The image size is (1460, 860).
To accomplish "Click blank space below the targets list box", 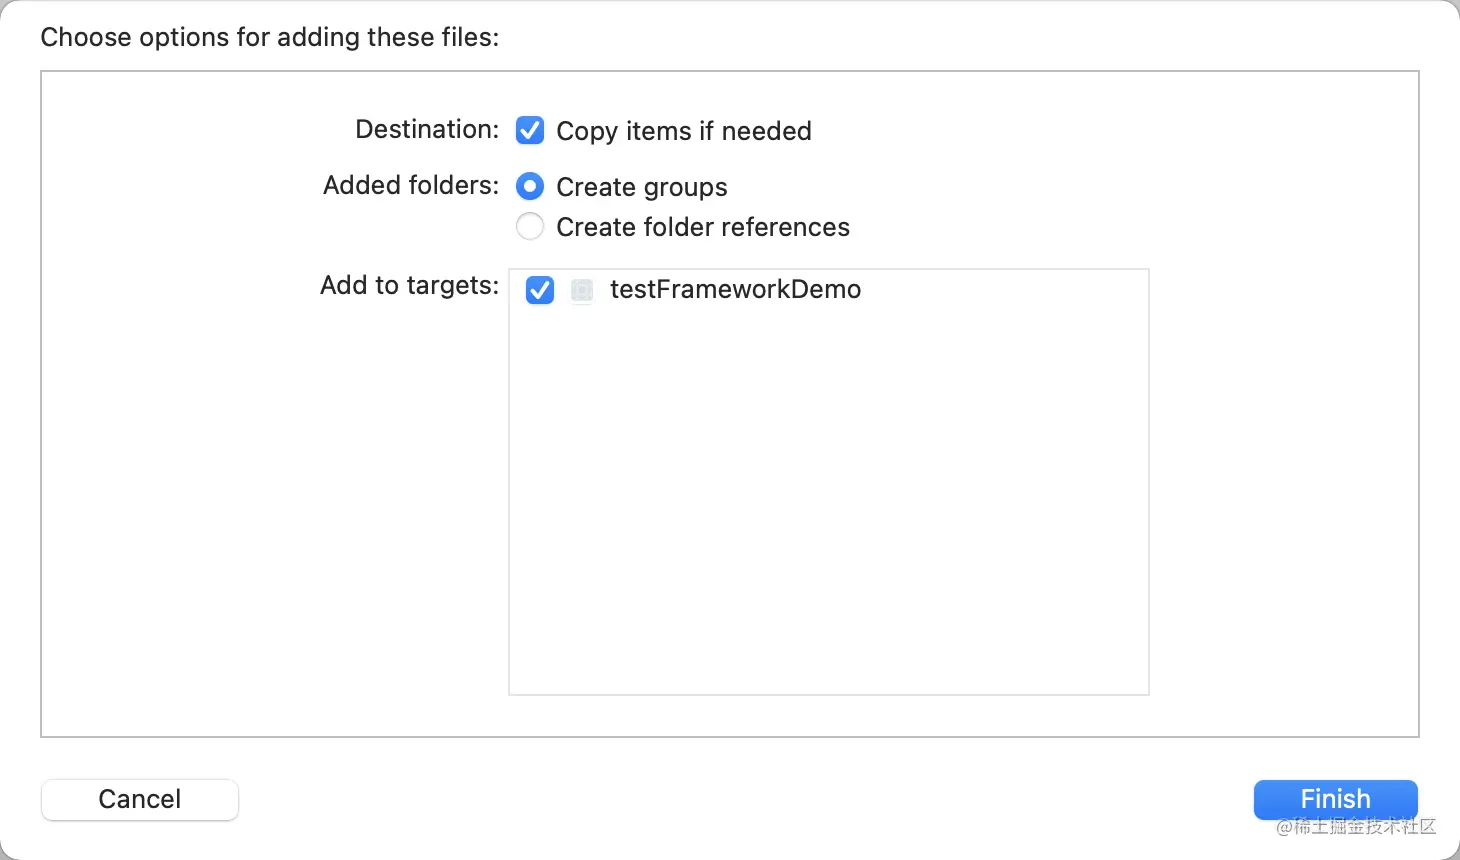I will (x=828, y=716).
